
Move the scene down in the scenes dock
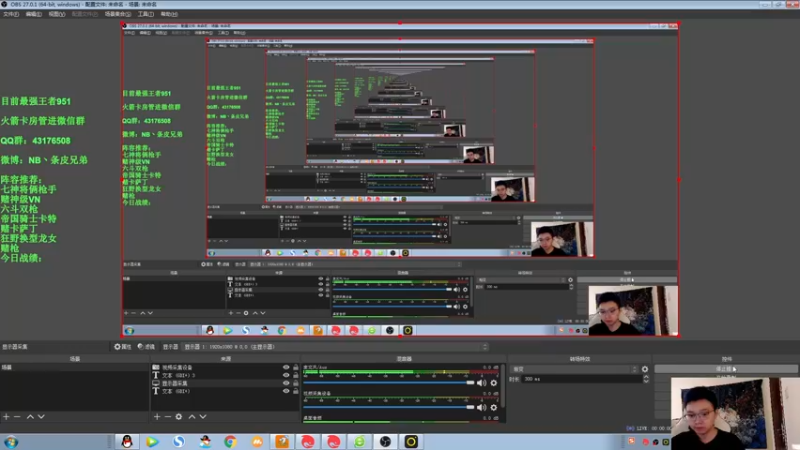coord(41,416)
